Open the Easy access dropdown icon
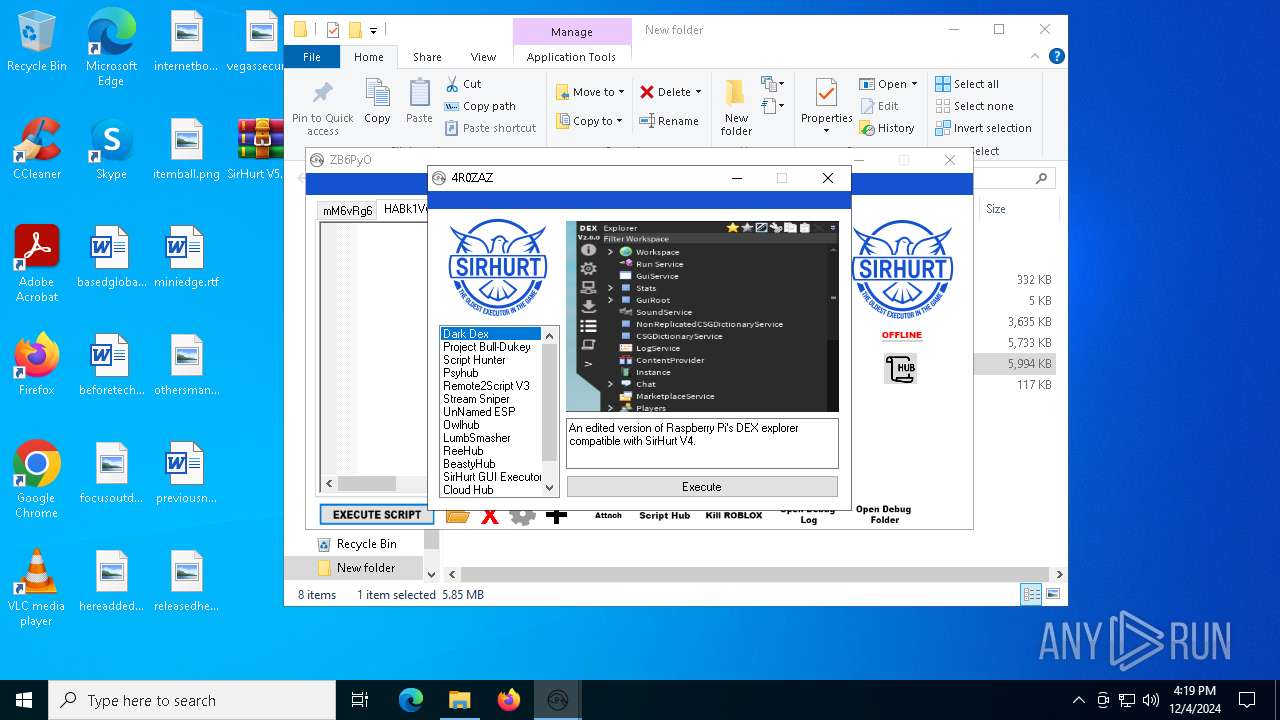This screenshot has height=720, width=1280. [772, 105]
